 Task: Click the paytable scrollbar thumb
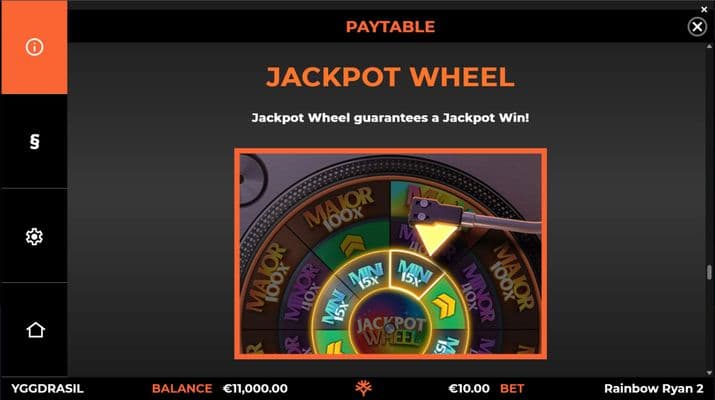pyautogui.click(x=709, y=272)
